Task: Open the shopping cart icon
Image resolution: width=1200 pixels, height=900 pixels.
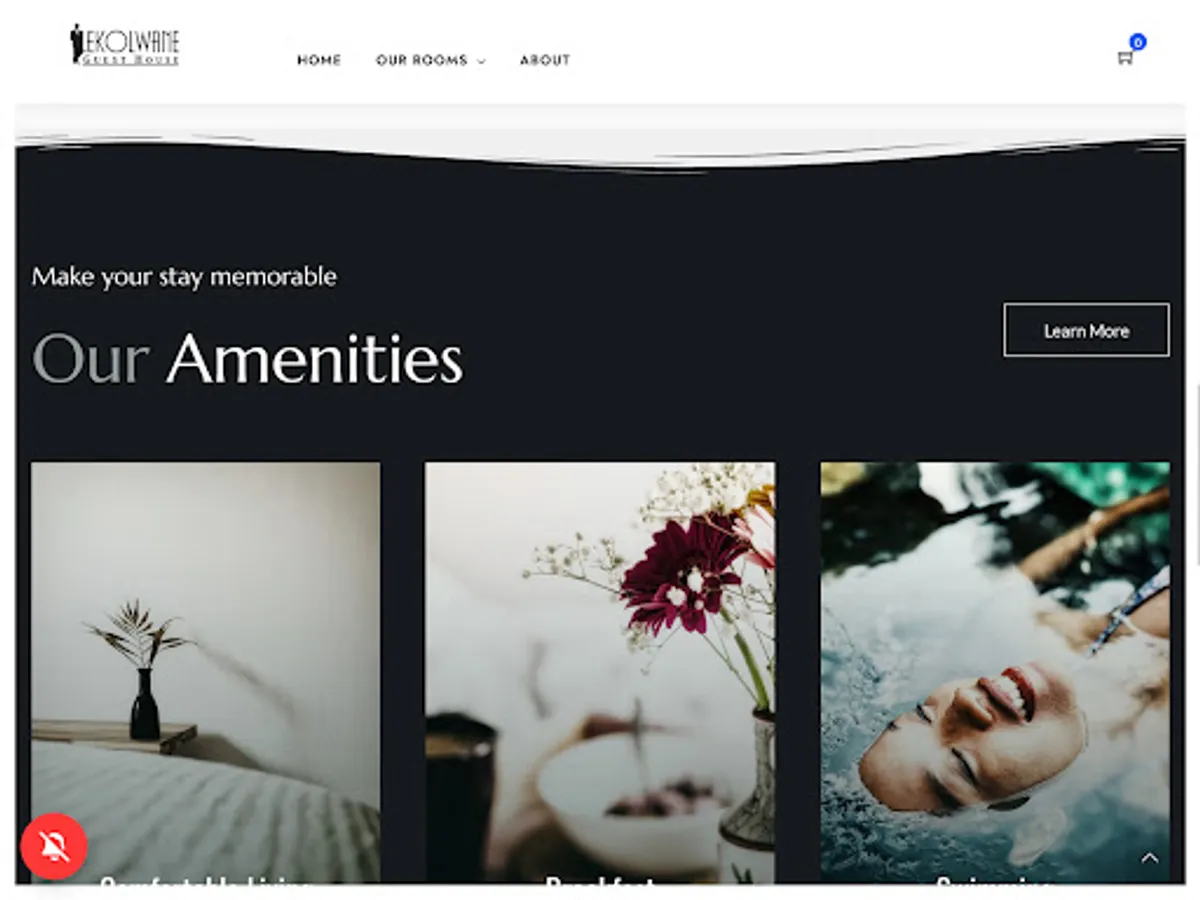Action: [x=1124, y=58]
